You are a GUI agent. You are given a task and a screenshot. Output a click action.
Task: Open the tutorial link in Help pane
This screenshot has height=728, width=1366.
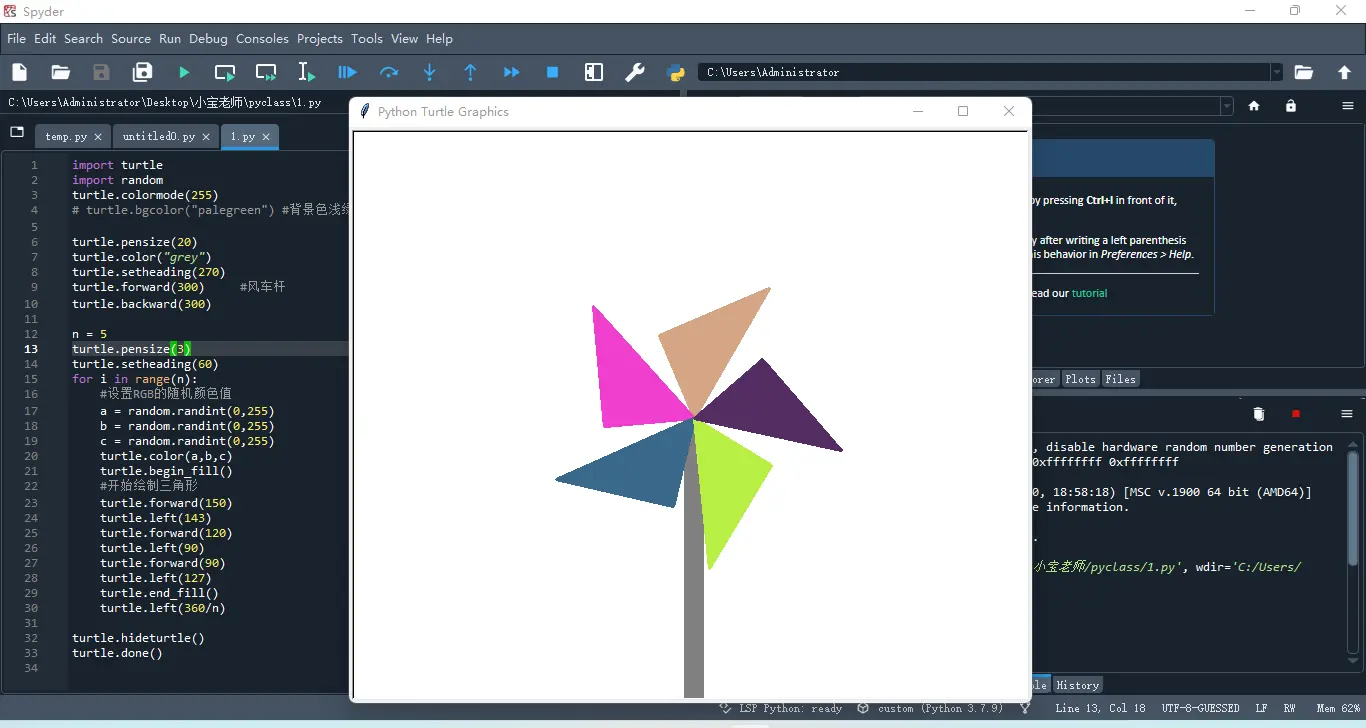click(x=1089, y=293)
